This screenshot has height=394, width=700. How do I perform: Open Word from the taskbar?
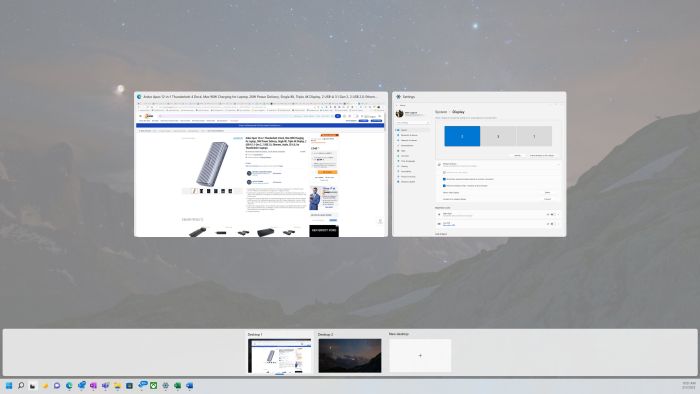coord(189,386)
